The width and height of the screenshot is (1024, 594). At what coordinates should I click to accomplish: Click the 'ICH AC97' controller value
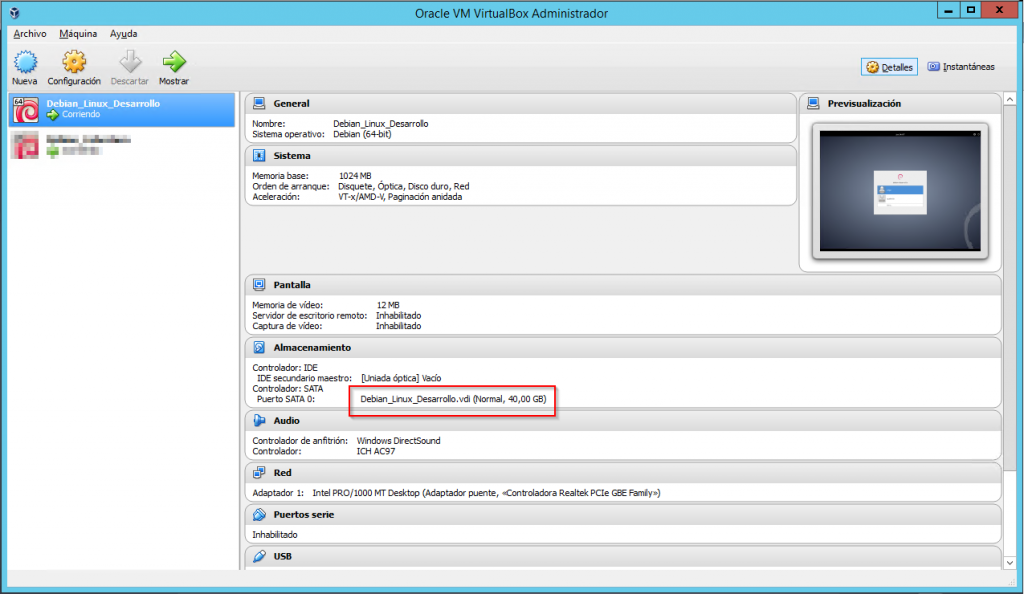pos(376,451)
